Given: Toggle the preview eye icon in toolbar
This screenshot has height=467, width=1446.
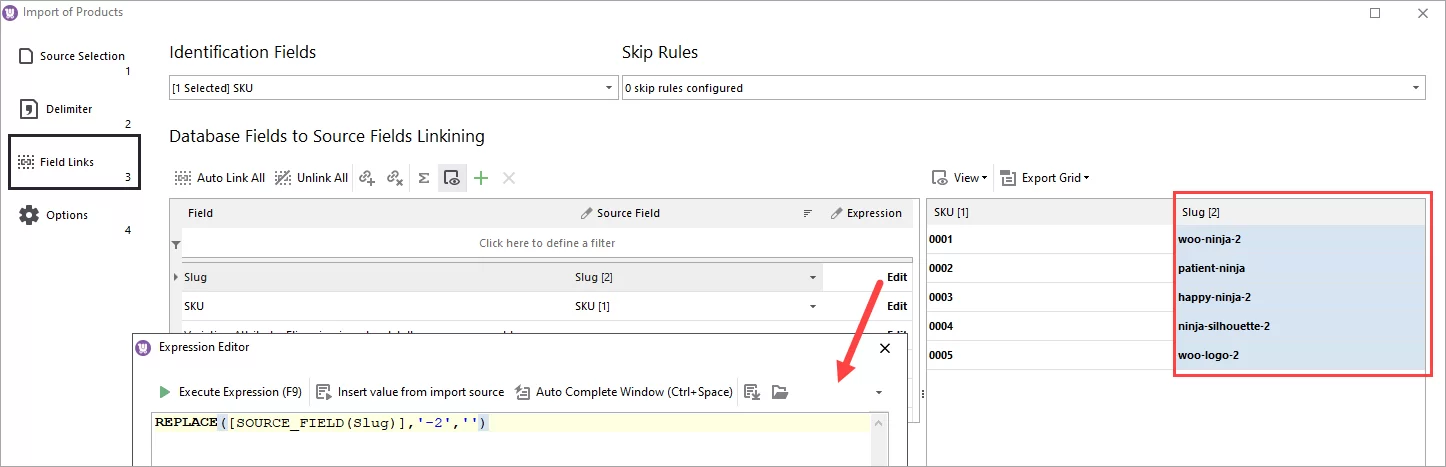Looking at the screenshot, I should coord(452,178).
